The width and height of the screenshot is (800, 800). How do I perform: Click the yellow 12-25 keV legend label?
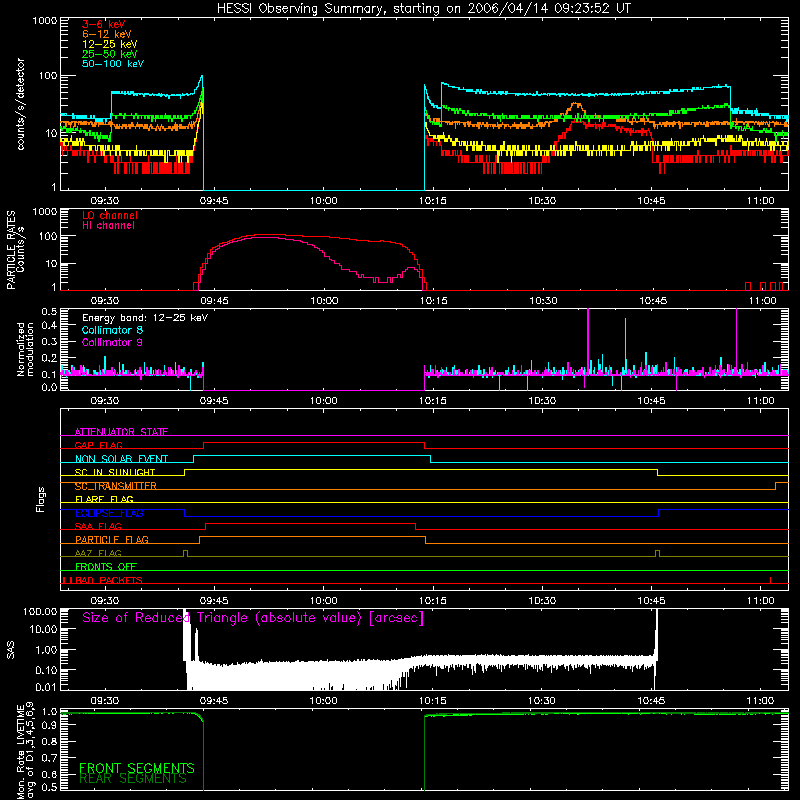[x=109, y=44]
